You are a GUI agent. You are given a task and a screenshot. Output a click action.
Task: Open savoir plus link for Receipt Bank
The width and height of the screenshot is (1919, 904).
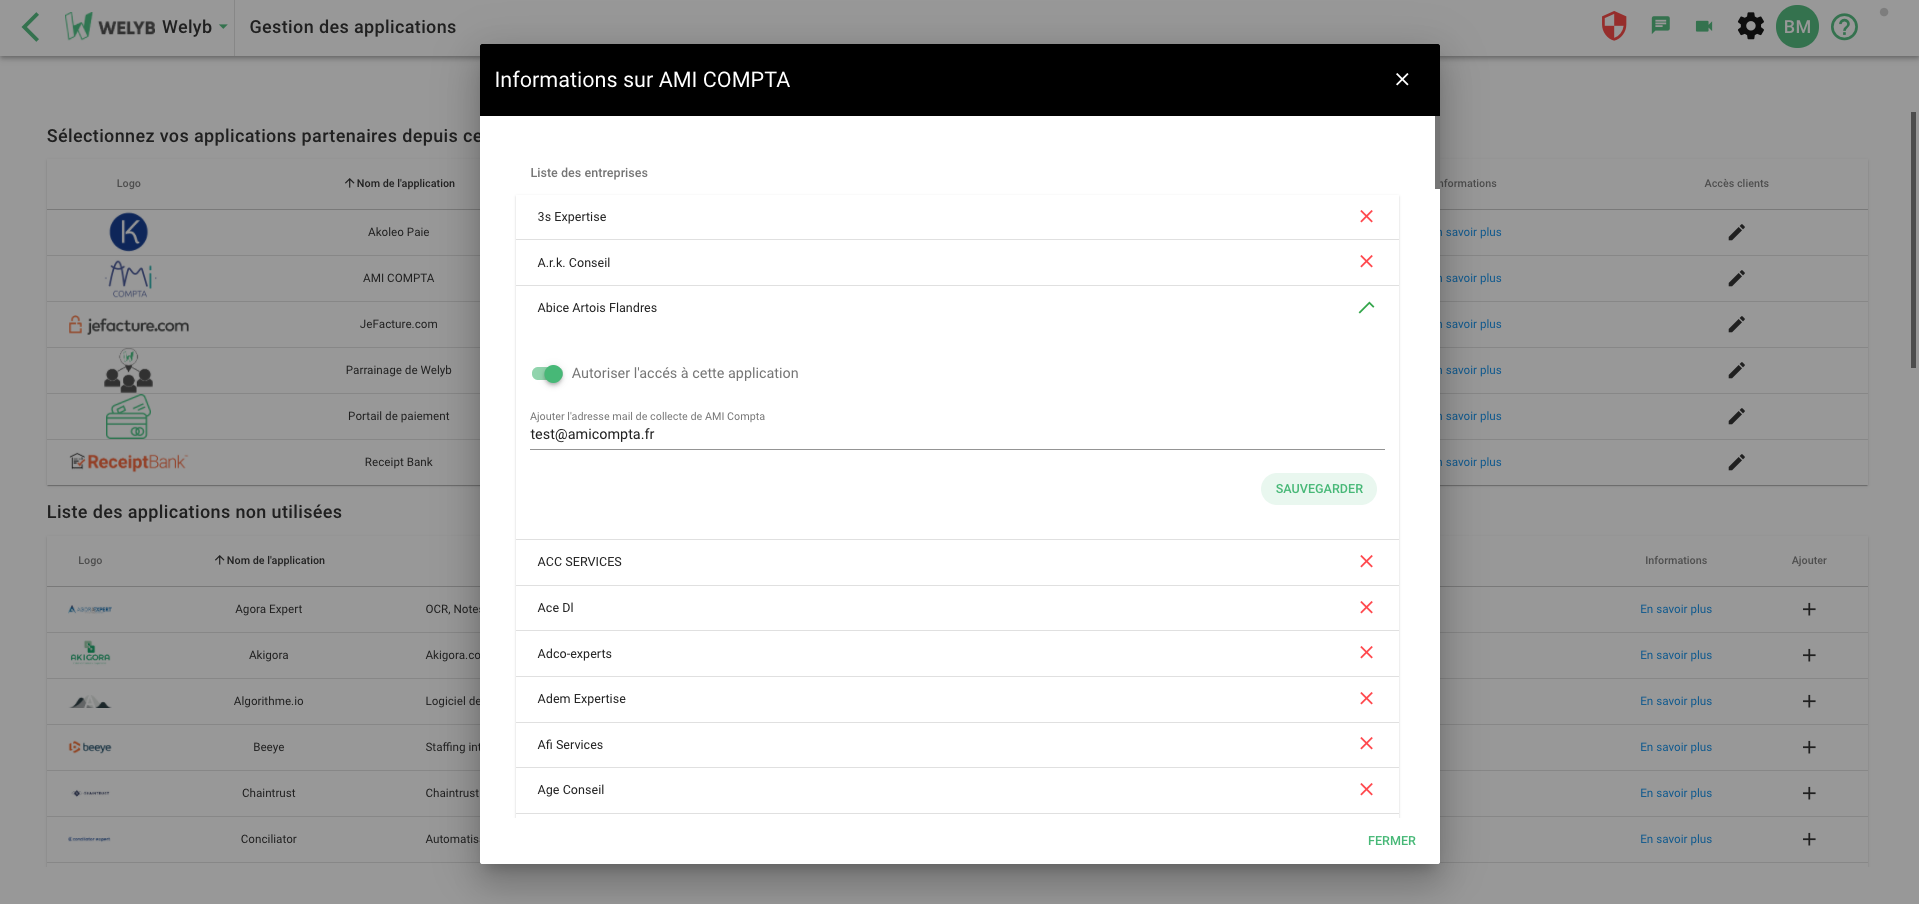[x=1471, y=462]
